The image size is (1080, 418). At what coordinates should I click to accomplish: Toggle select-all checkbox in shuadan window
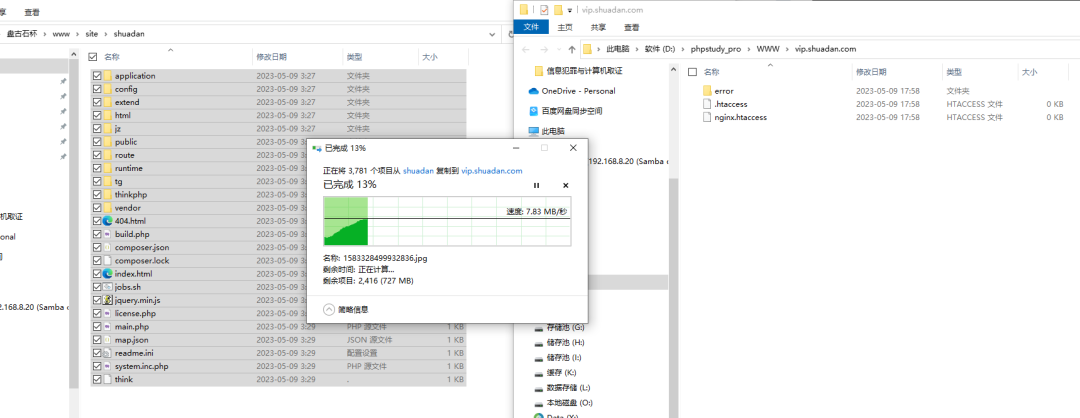(93, 57)
